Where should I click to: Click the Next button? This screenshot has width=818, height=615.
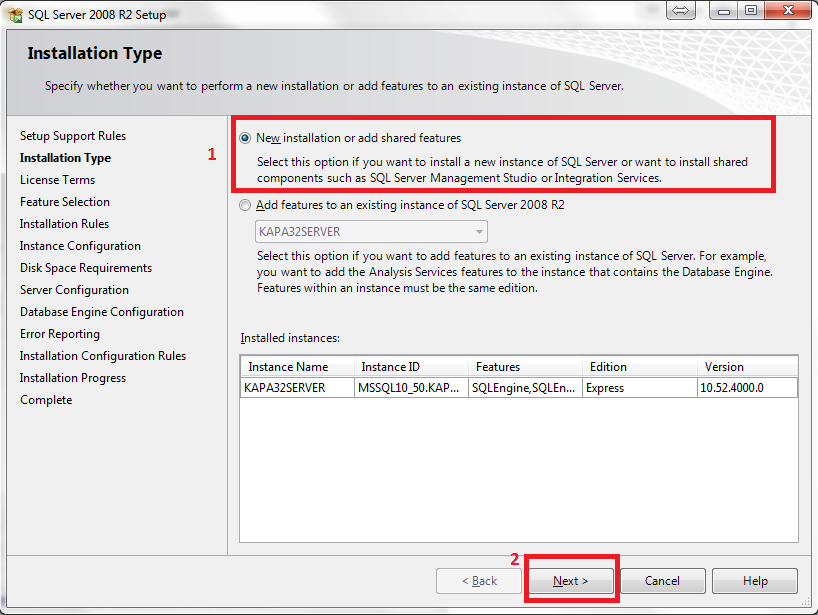pos(571,581)
